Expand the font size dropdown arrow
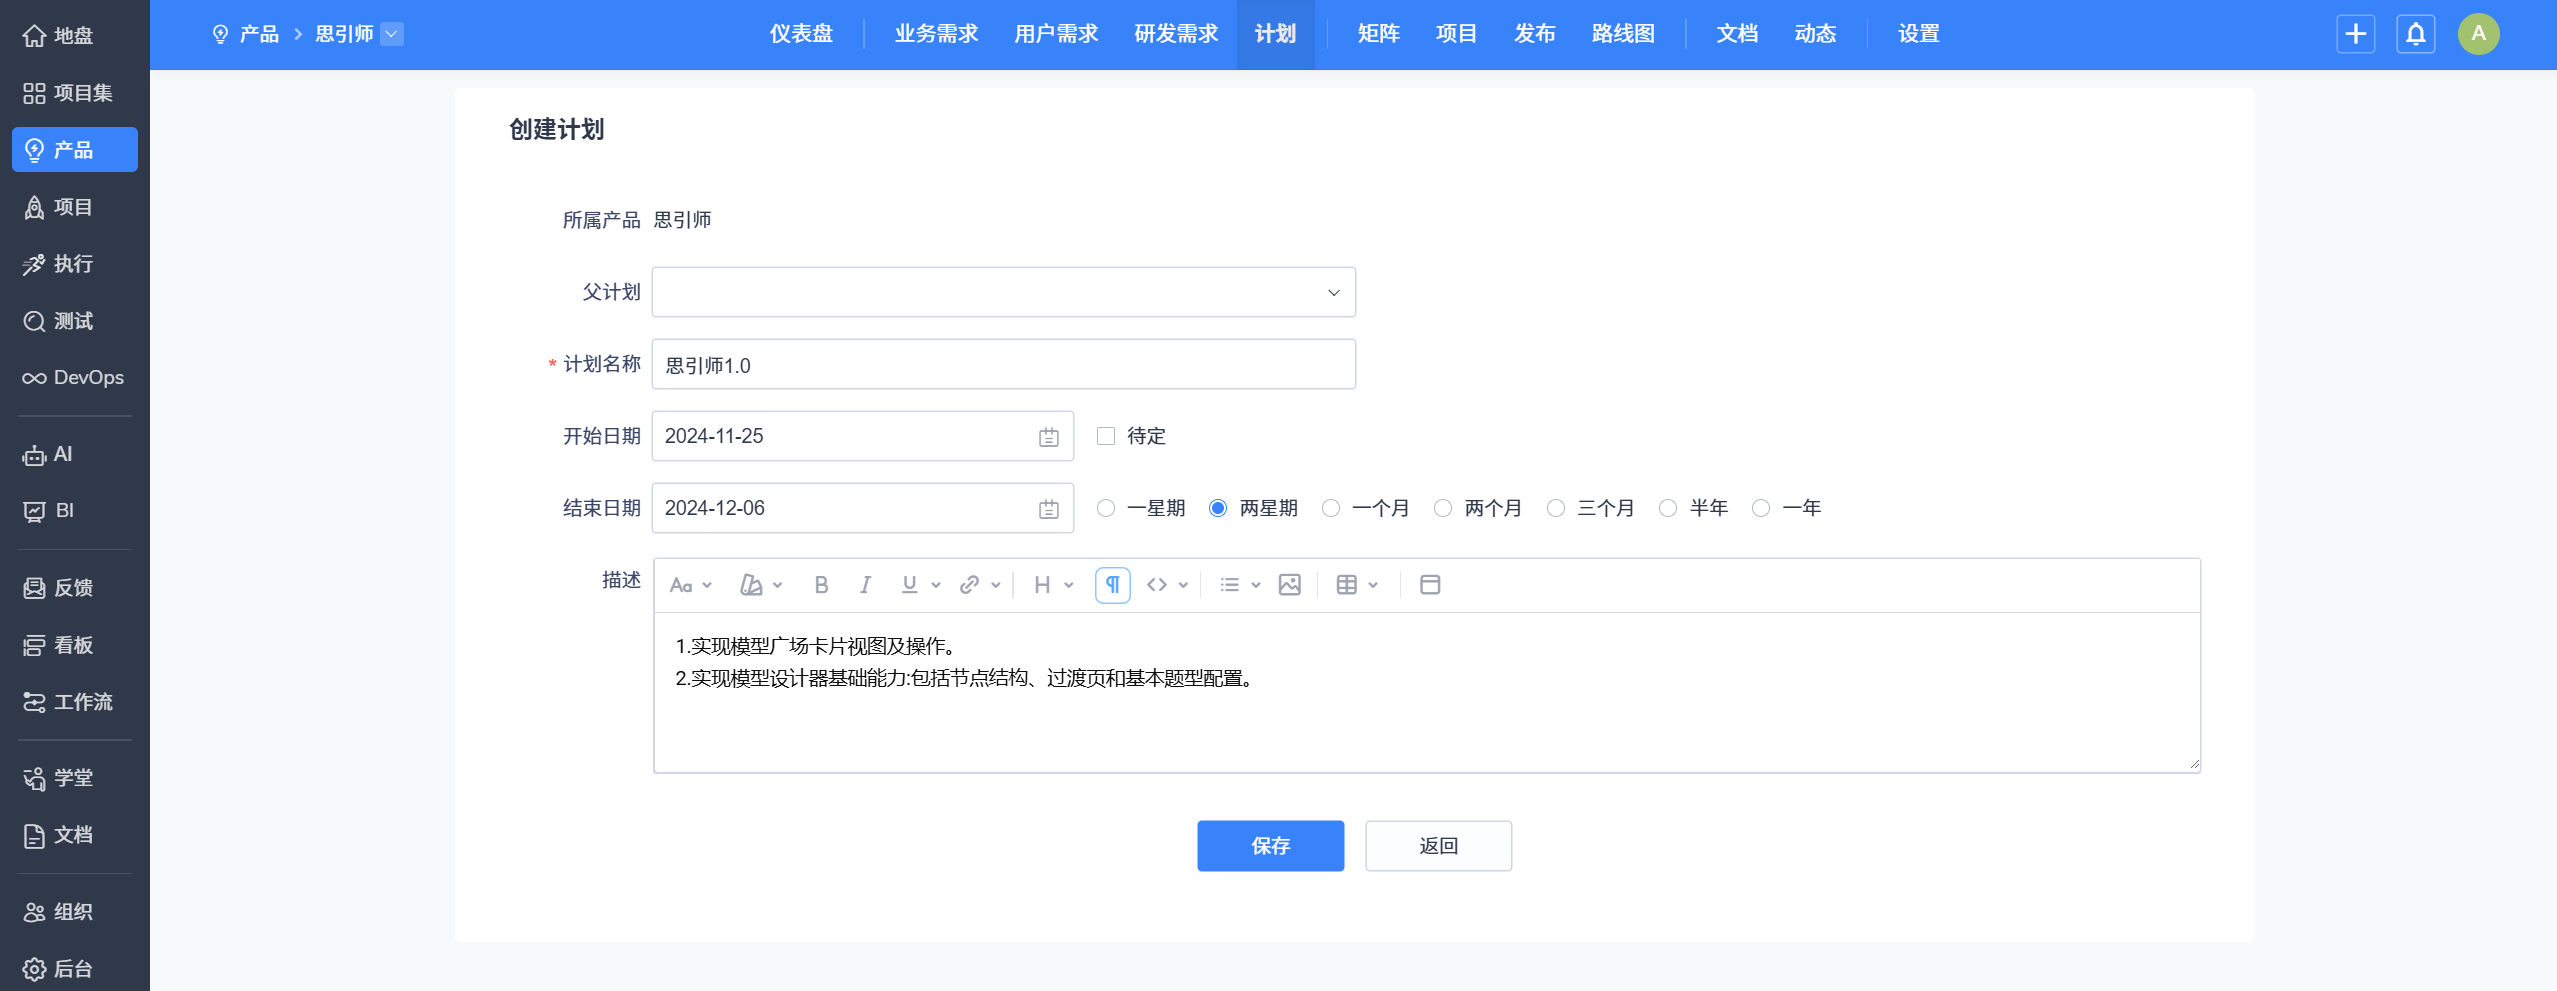Screen dimensions: 2557x991 [707, 586]
